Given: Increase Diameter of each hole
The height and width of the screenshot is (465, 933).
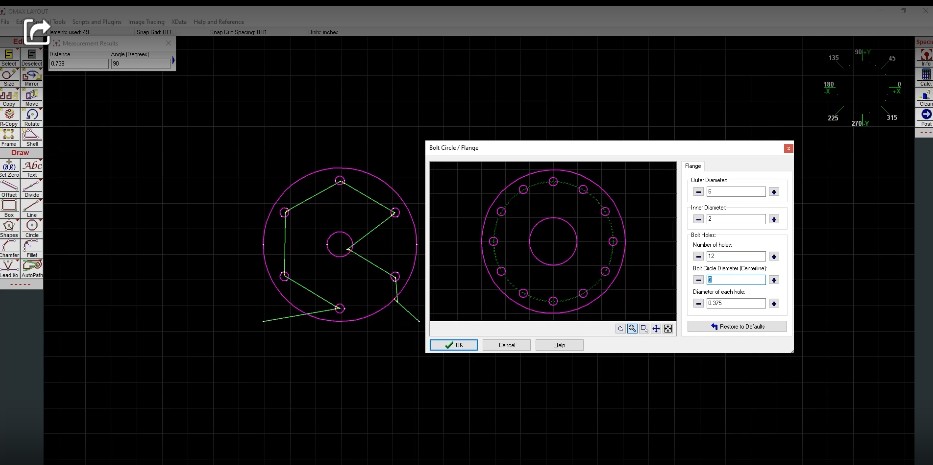Looking at the screenshot, I should point(774,304).
